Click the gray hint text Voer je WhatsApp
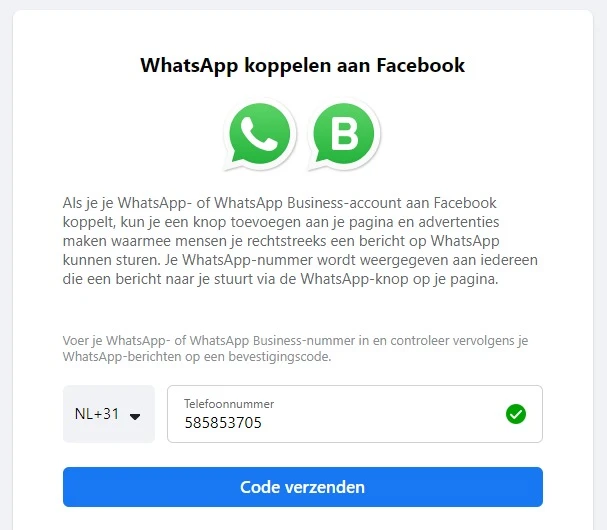Viewport: 607px width, 530px height. (x=295, y=348)
